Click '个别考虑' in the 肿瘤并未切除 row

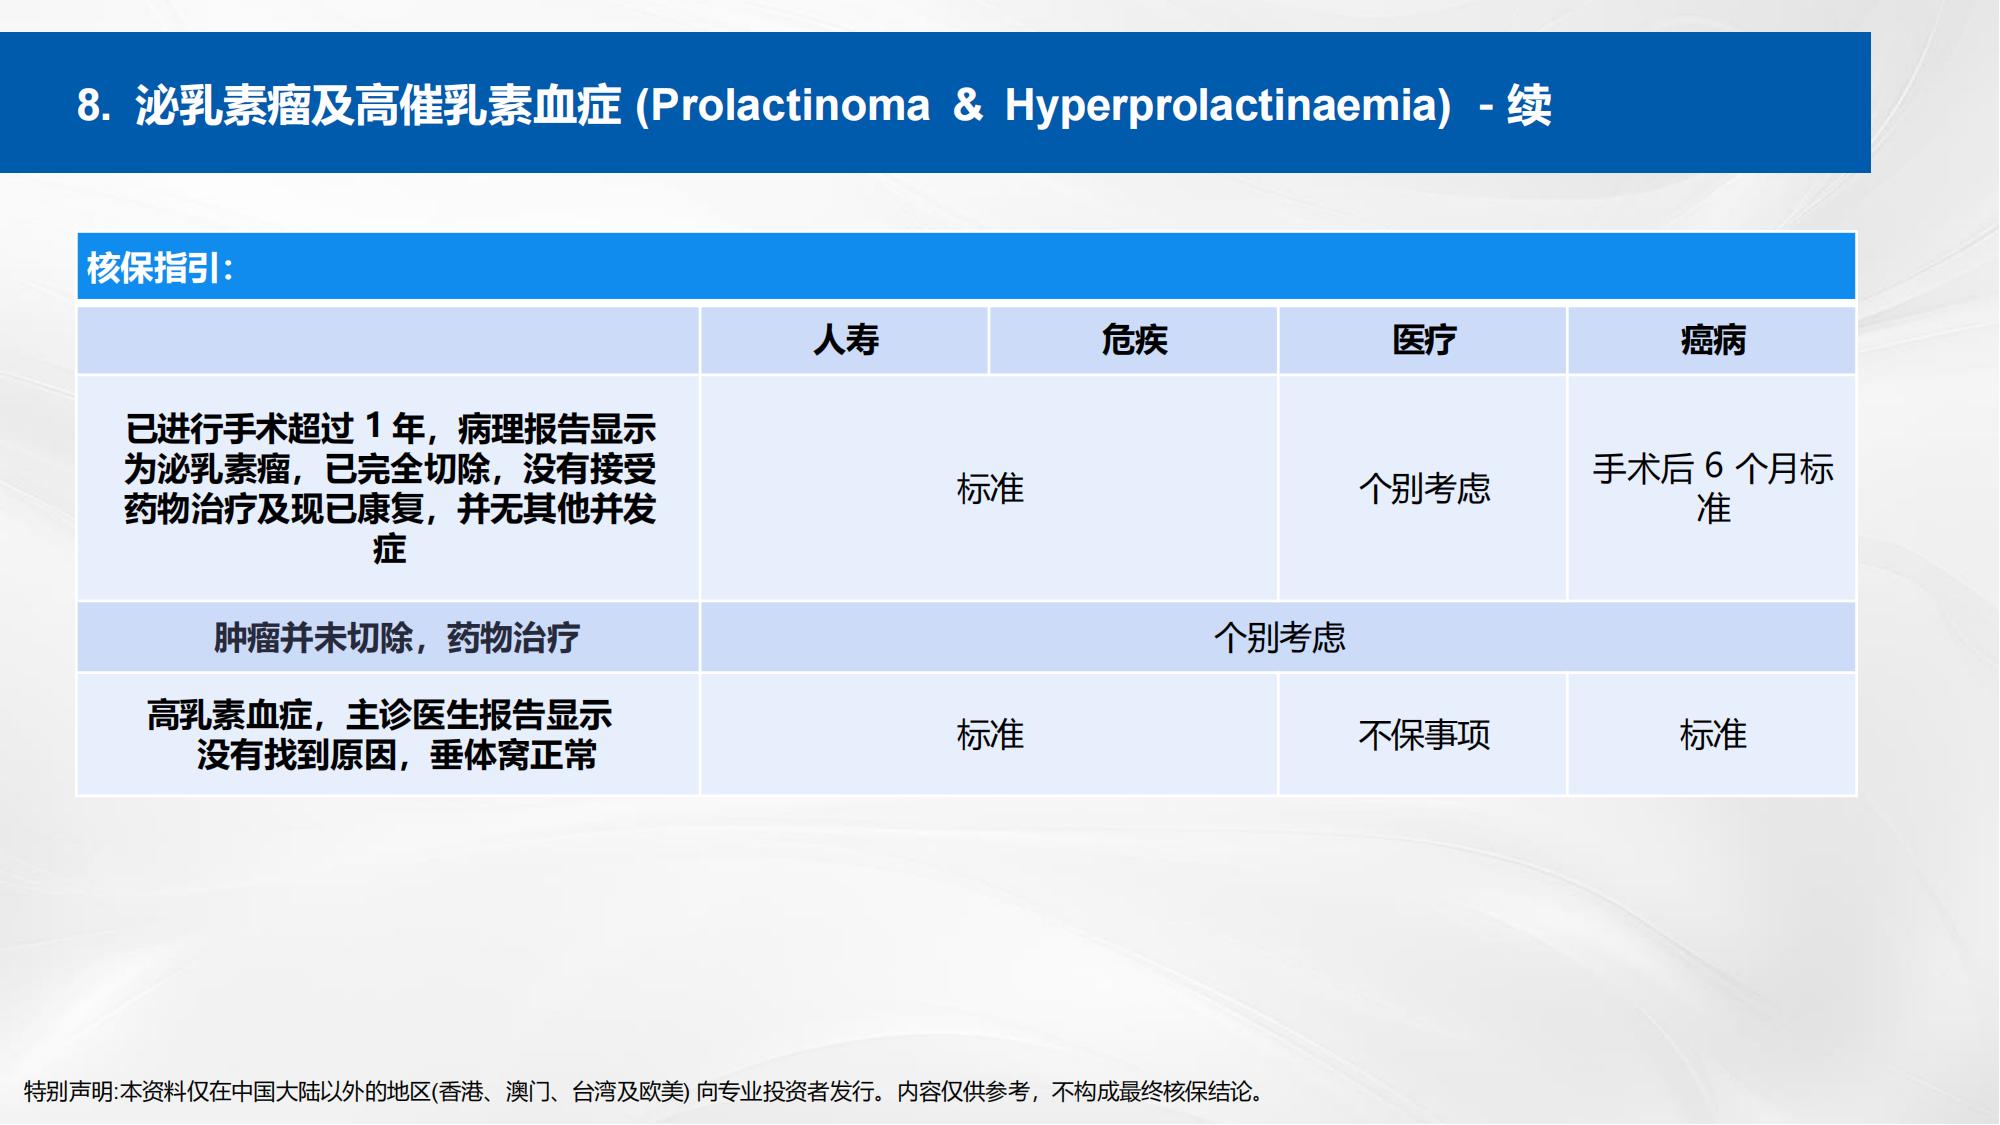point(1279,637)
